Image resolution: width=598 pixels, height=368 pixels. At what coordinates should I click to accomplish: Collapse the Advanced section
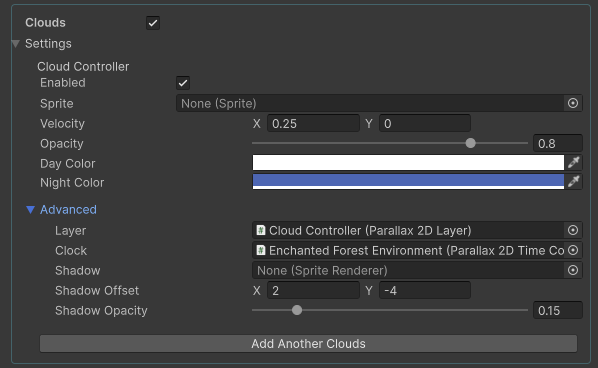pos(31,209)
